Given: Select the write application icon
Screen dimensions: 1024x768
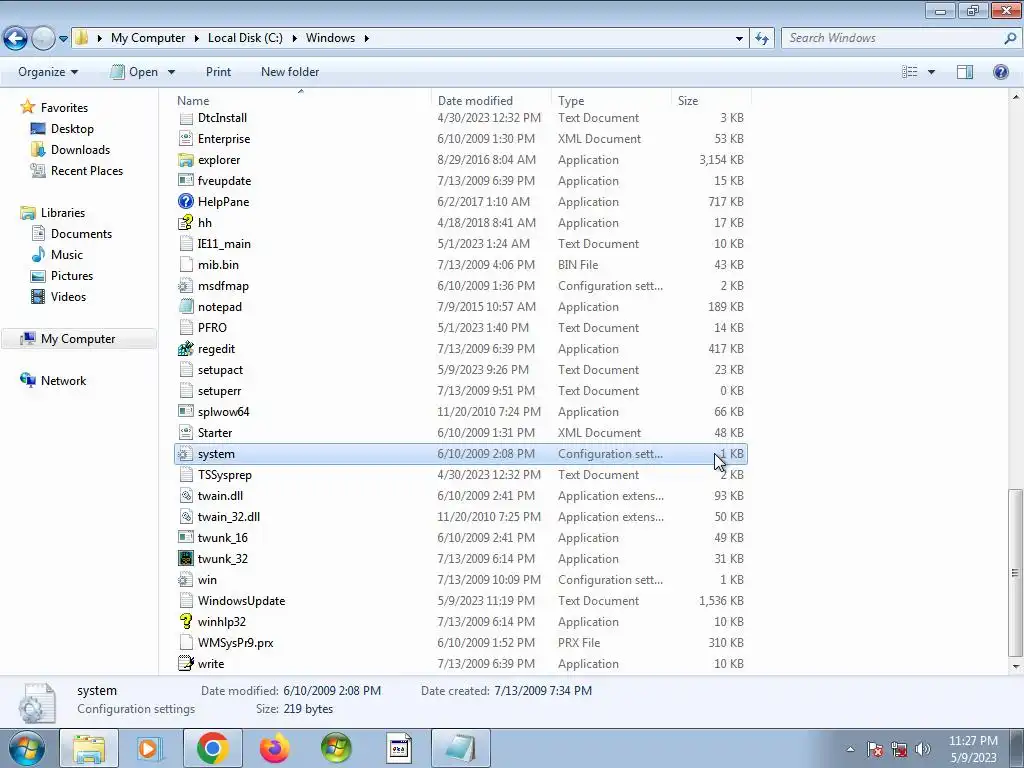Looking at the screenshot, I should pos(186,664).
